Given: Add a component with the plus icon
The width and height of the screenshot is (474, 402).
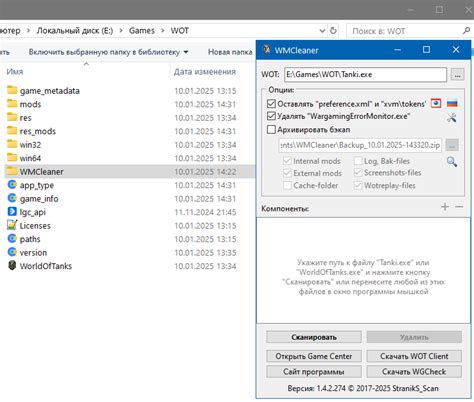Looking at the screenshot, I should (445, 207).
